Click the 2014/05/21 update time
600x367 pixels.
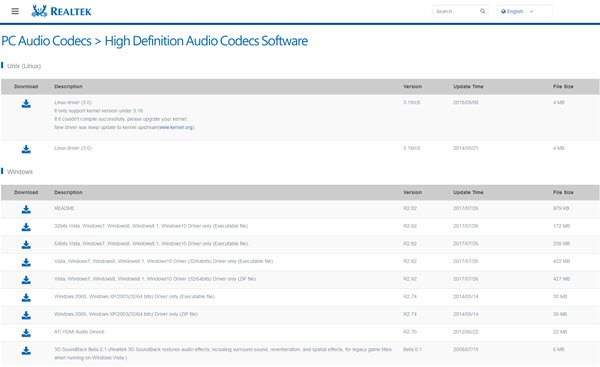coord(466,148)
